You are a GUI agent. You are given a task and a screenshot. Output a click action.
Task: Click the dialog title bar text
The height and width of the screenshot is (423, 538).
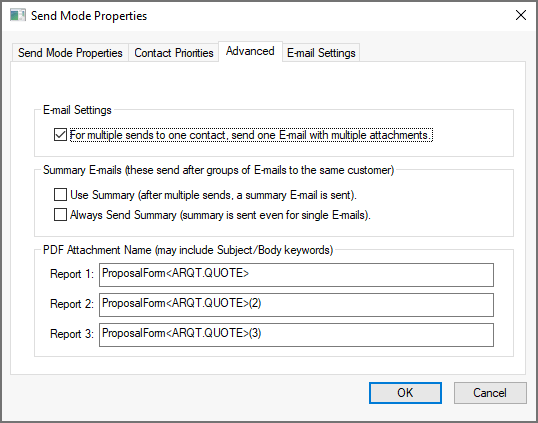89,16
